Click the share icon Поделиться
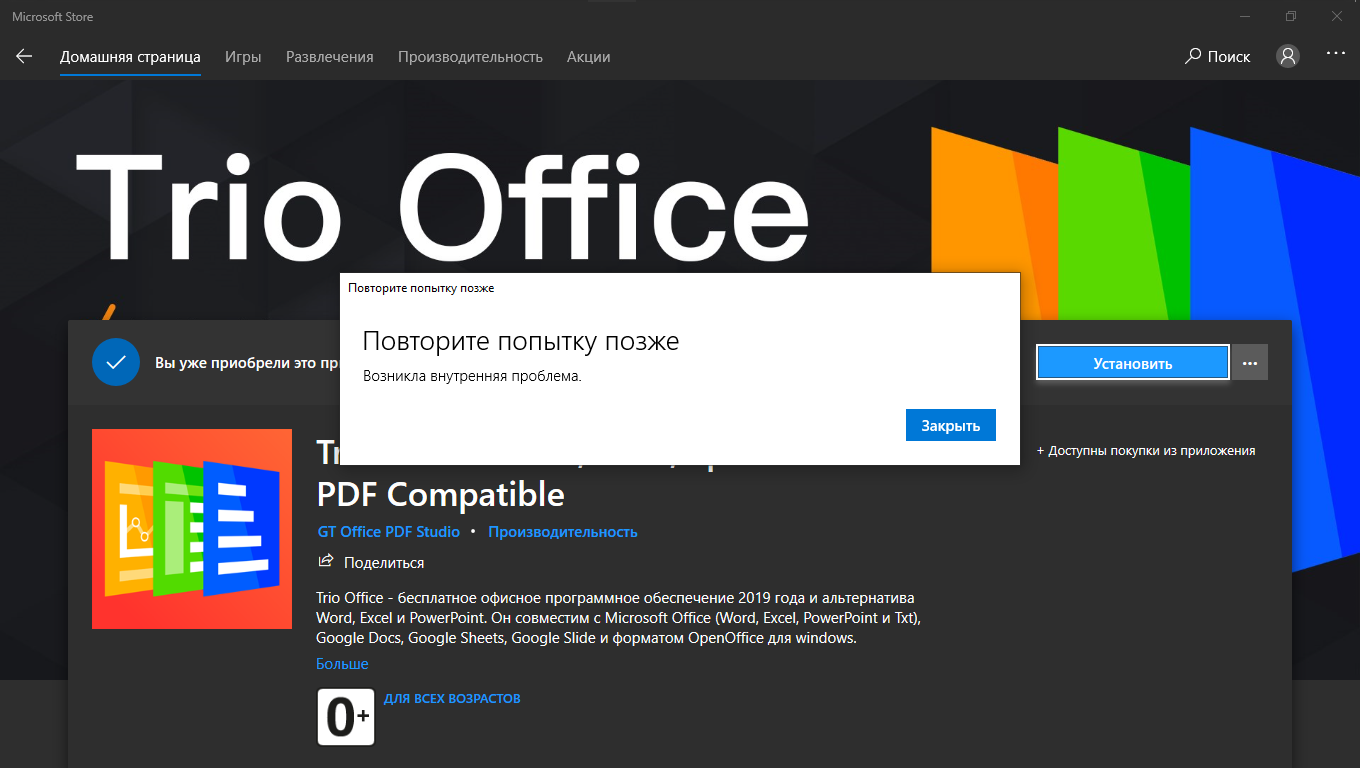Viewport: 1360px width, 768px height. [x=371, y=562]
